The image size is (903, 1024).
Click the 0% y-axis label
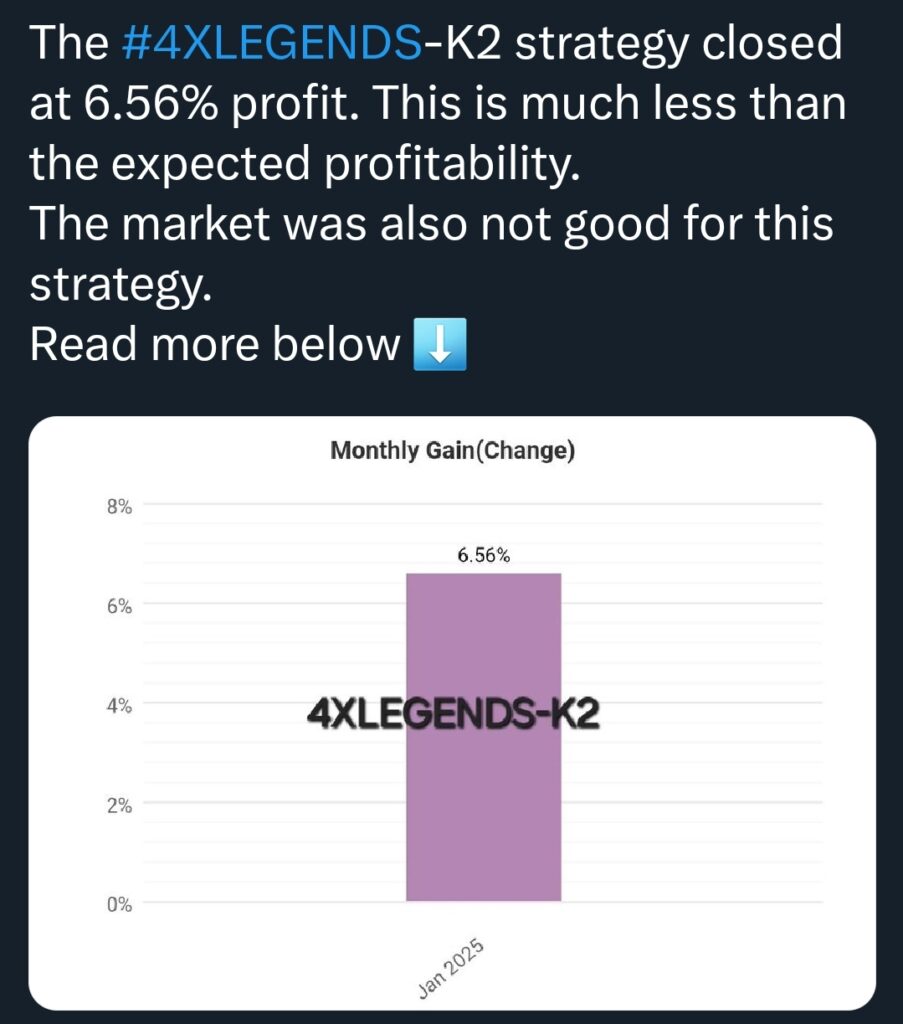[119, 904]
